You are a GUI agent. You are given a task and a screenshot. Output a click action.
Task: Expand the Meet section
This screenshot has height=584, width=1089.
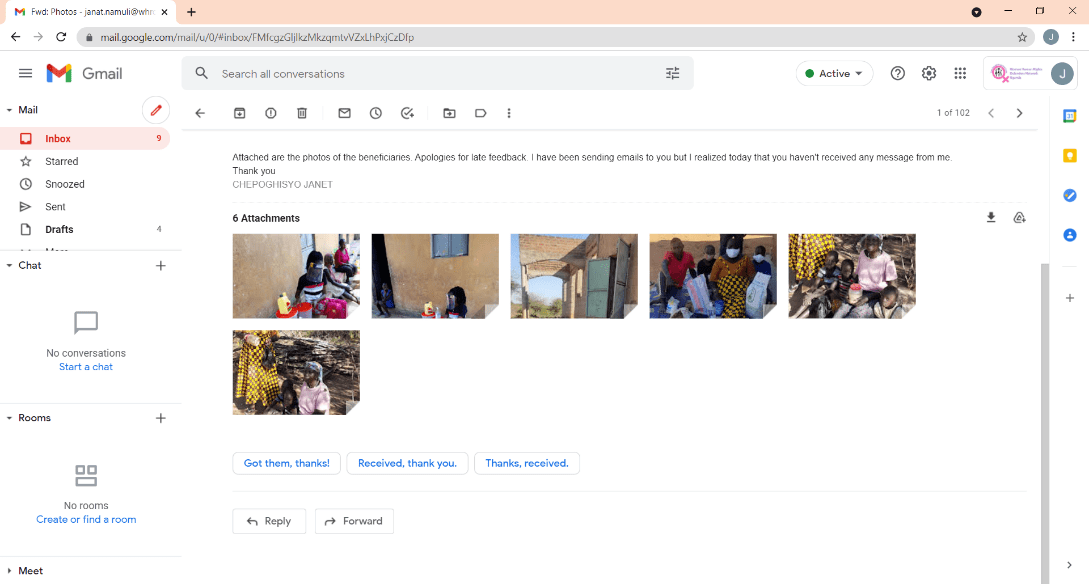coord(9,571)
